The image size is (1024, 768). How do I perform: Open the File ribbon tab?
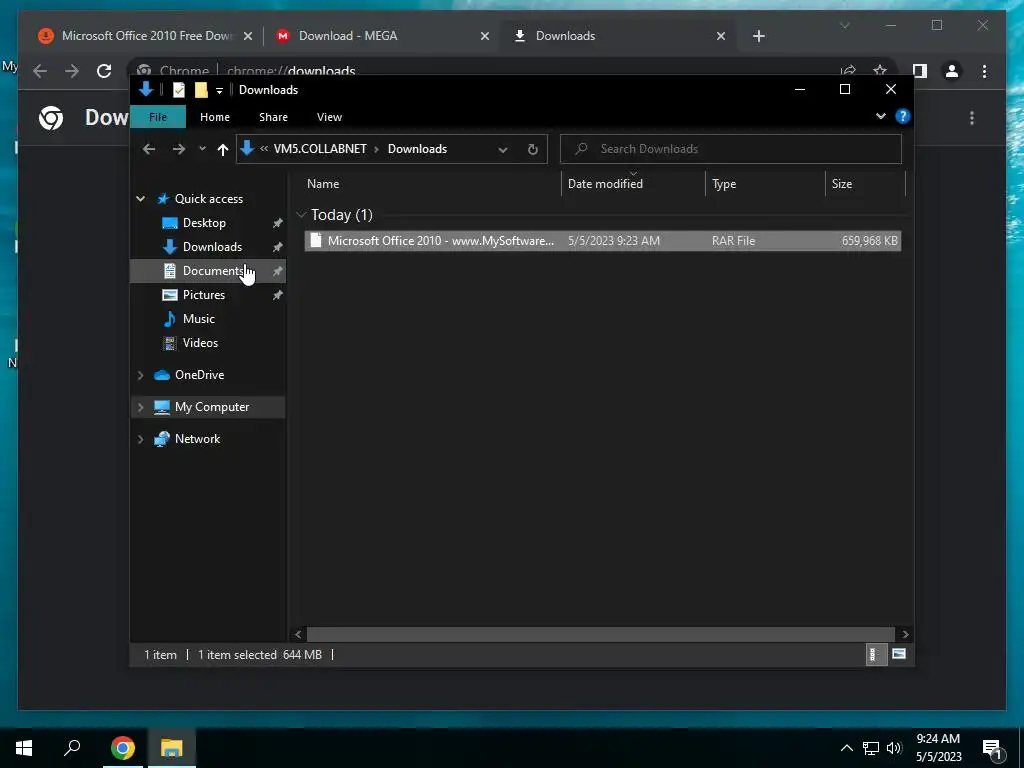coord(158,117)
